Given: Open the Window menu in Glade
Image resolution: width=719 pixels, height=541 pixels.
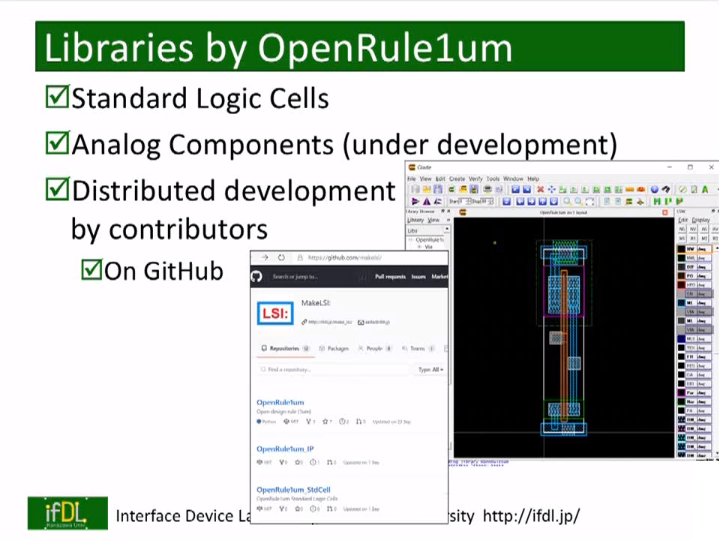Looking at the screenshot, I should point(513,178).
